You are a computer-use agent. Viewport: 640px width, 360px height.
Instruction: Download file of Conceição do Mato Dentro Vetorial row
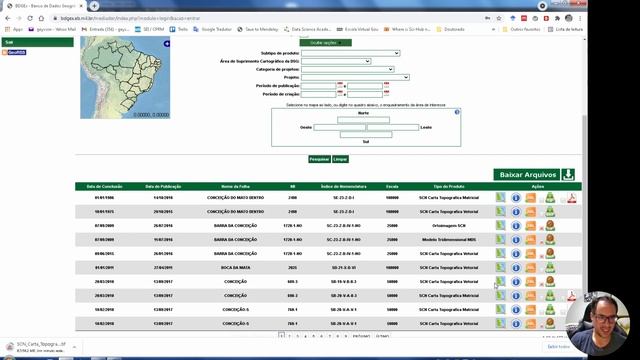[550, 211]
